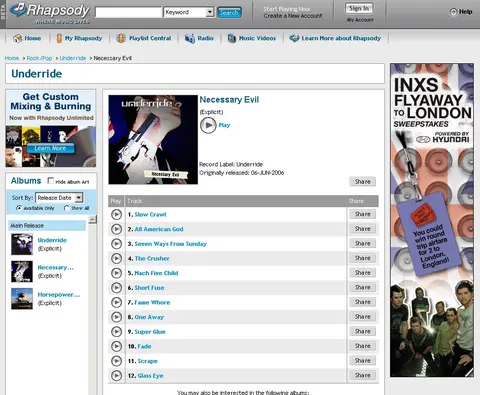Play track 3 Seven Ways From Sunday
This screenshot has height=395, width=480.
tap(116, 244)
